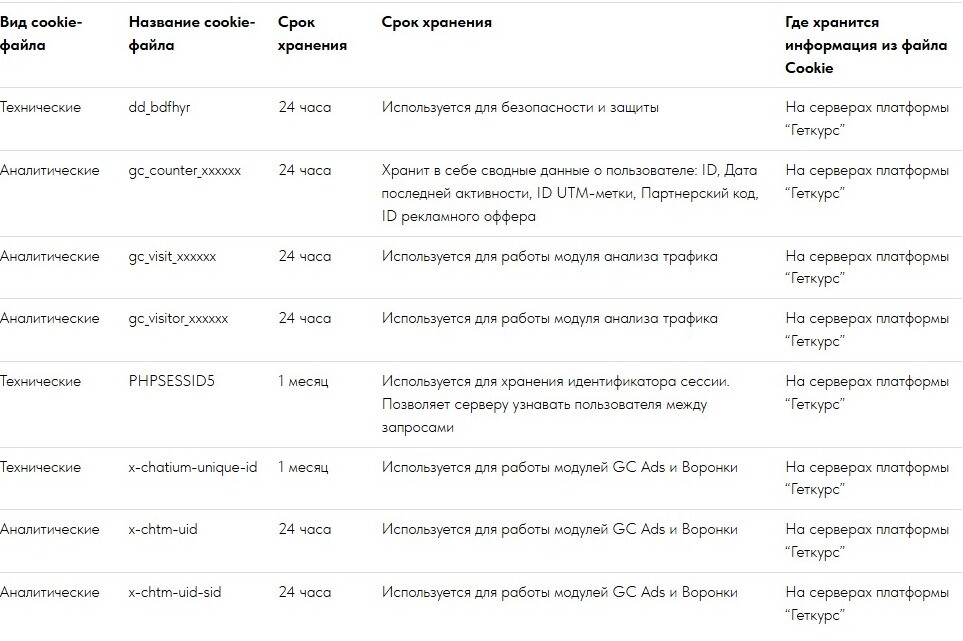
Task: Click the "Вид cookie-файла" column header
Action: (x=40, y=33)
